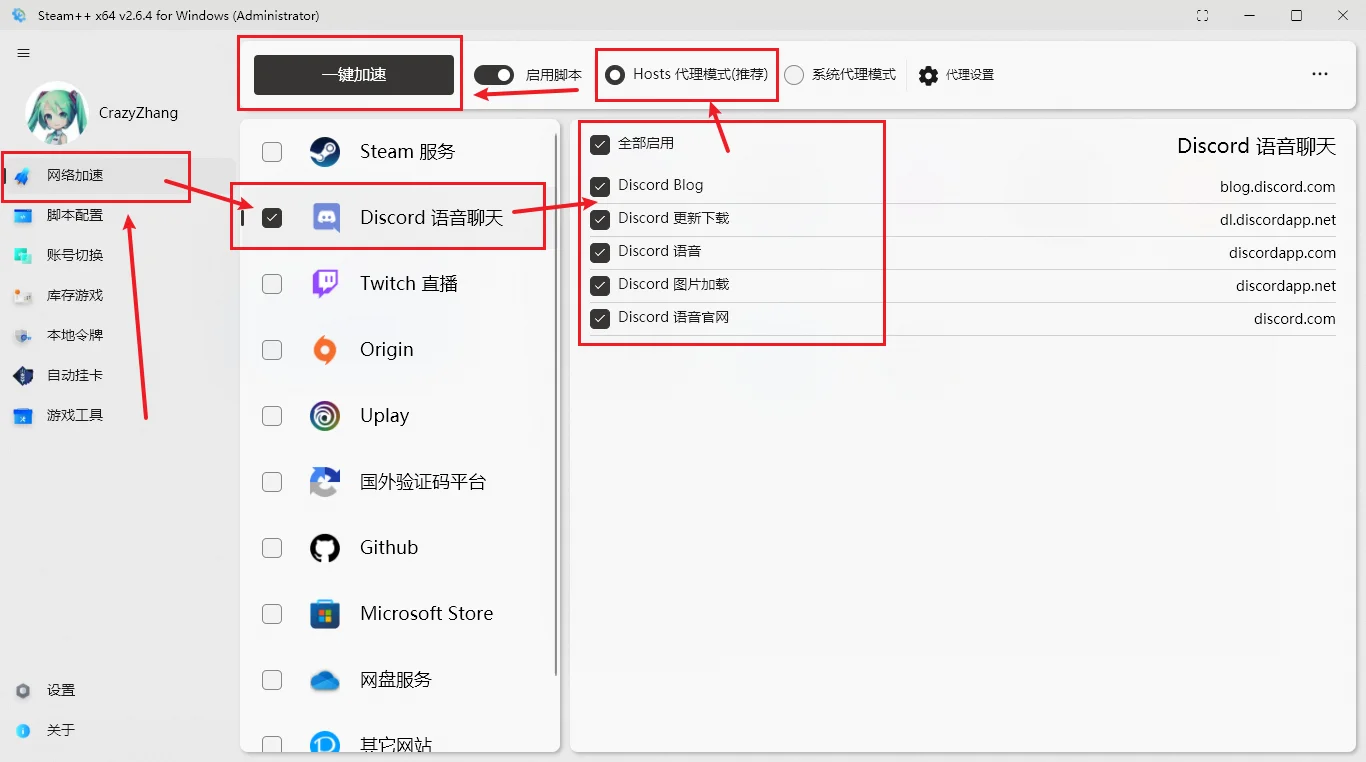Click the Discord logo icon
The image size is (1366, 762).
click(325, 218)
